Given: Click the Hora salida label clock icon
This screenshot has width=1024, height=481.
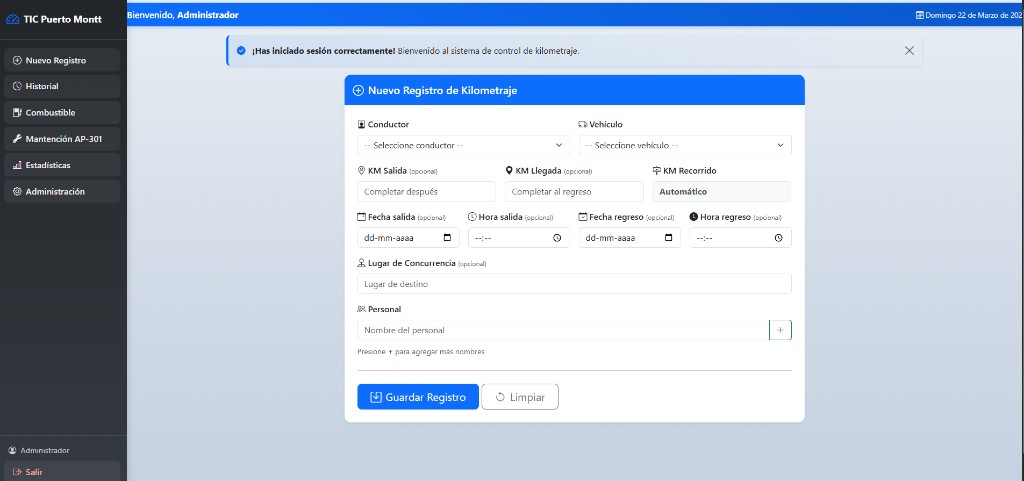Looking at the screenshot, I should point(472,217).
